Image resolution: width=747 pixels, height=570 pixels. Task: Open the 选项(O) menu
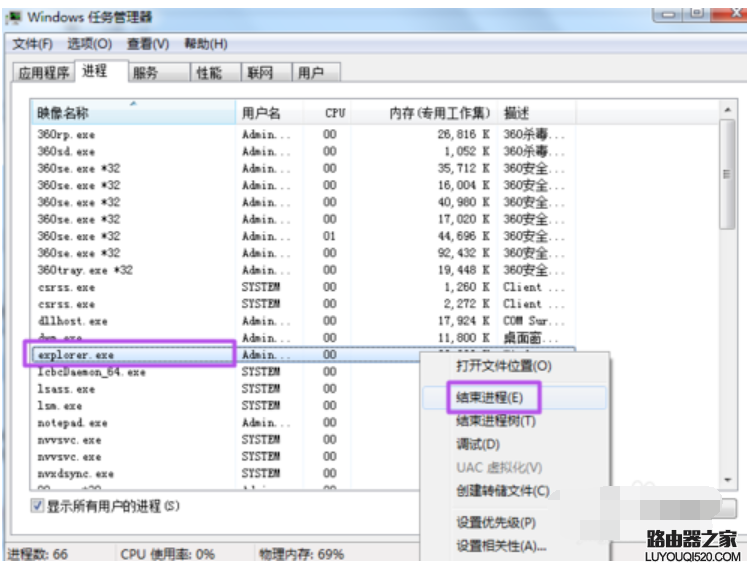(90, 44)
